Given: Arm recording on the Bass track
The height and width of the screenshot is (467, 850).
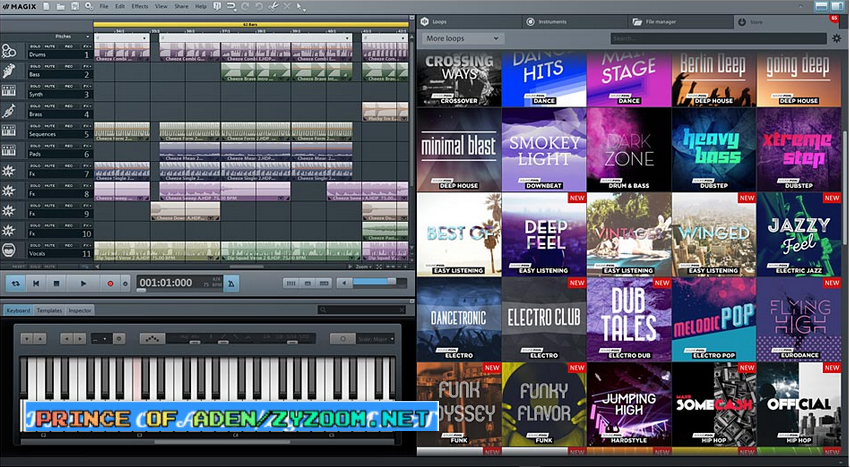Looking at the screenshot, I should coord(69,66).
